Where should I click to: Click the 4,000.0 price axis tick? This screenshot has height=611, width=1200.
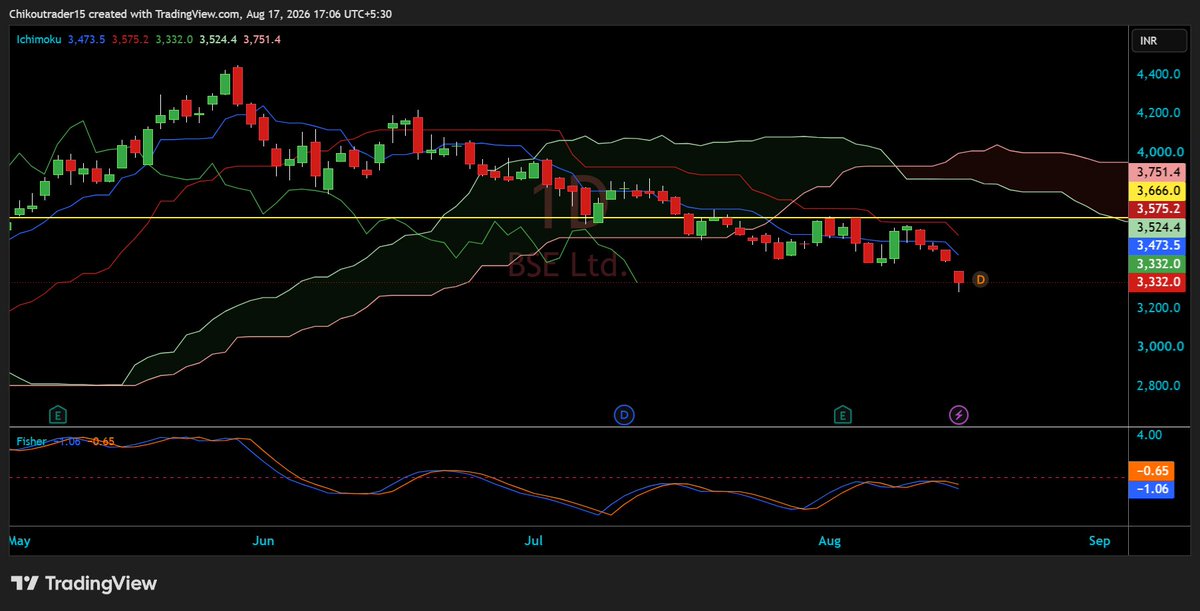(1158, 152)
